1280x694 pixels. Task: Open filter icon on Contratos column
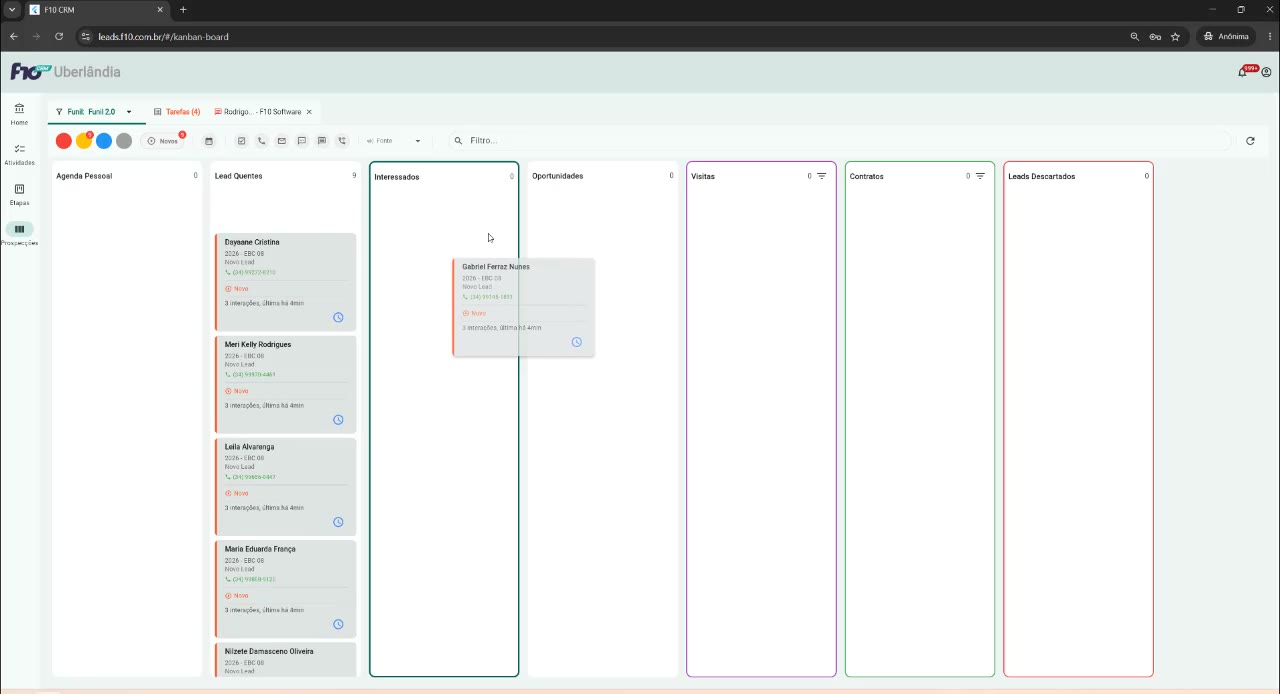coord(980,176)
